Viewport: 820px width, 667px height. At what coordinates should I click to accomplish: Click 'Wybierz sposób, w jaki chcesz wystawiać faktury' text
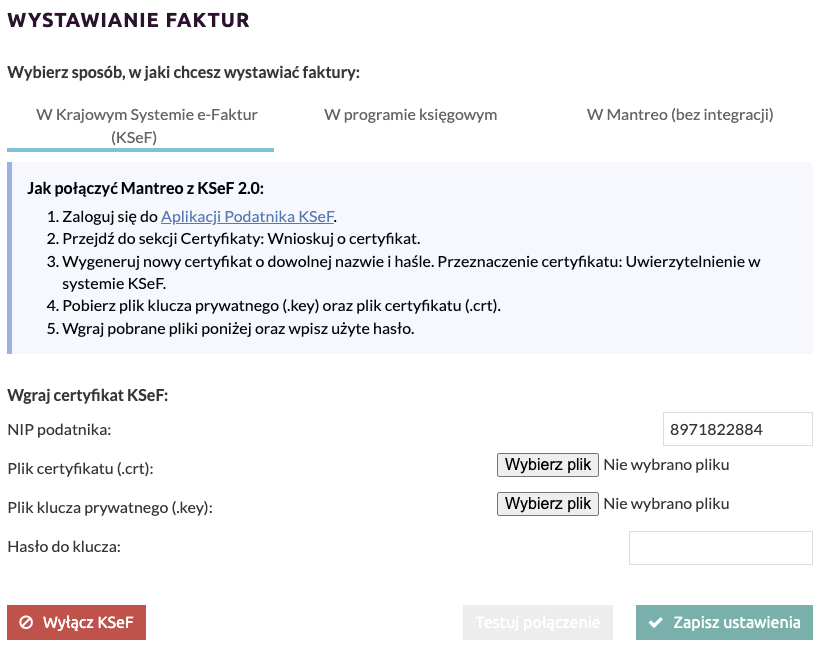[x=184, y=72]
